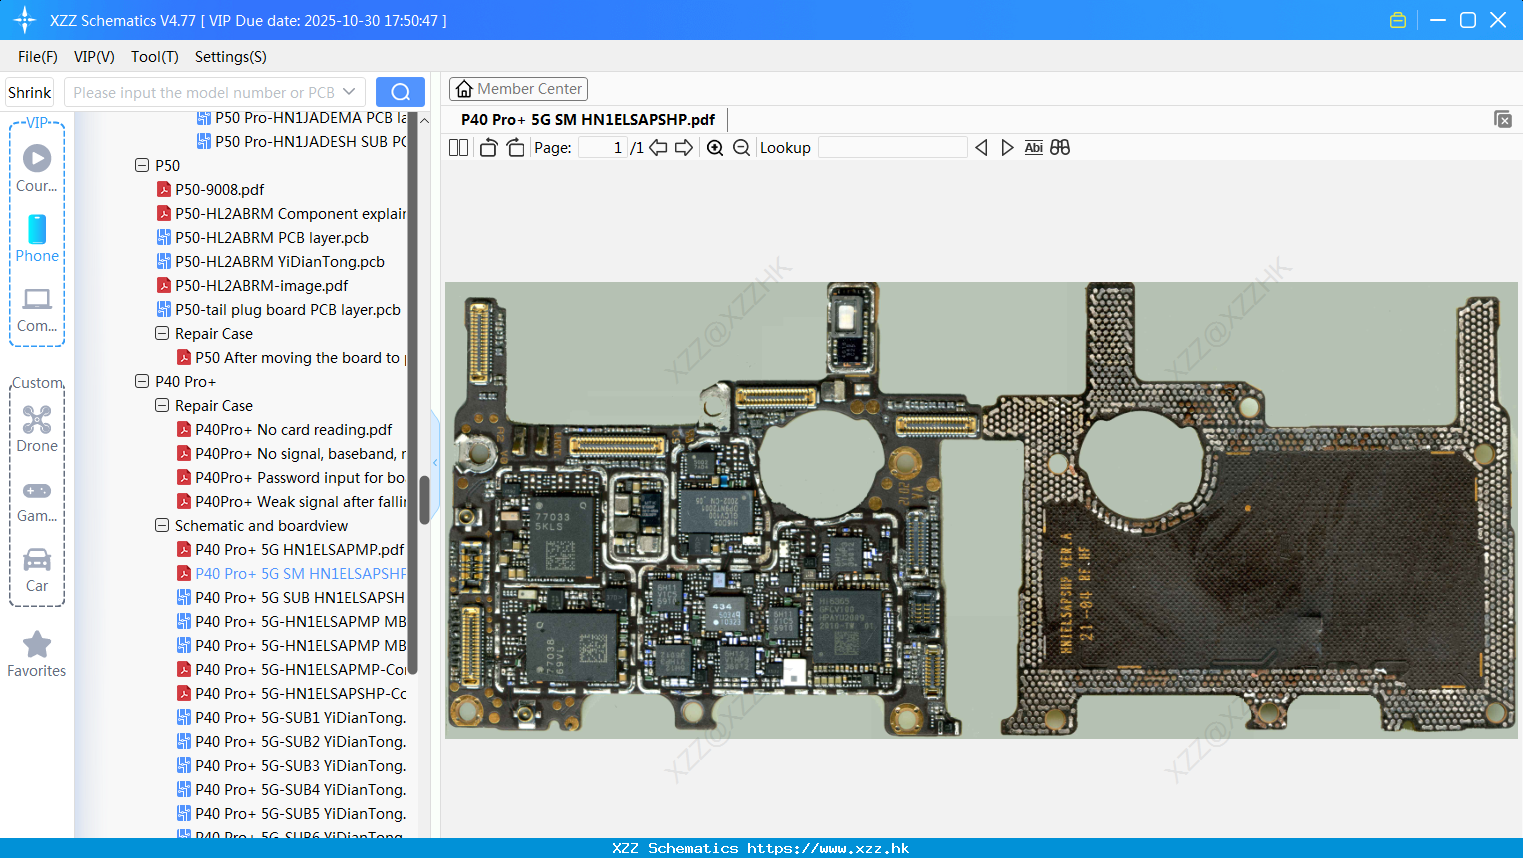Collapse the side panel handle
The height and width of the screenshot is (858, 1523).
pyautogui.click(x=435, y=462)
